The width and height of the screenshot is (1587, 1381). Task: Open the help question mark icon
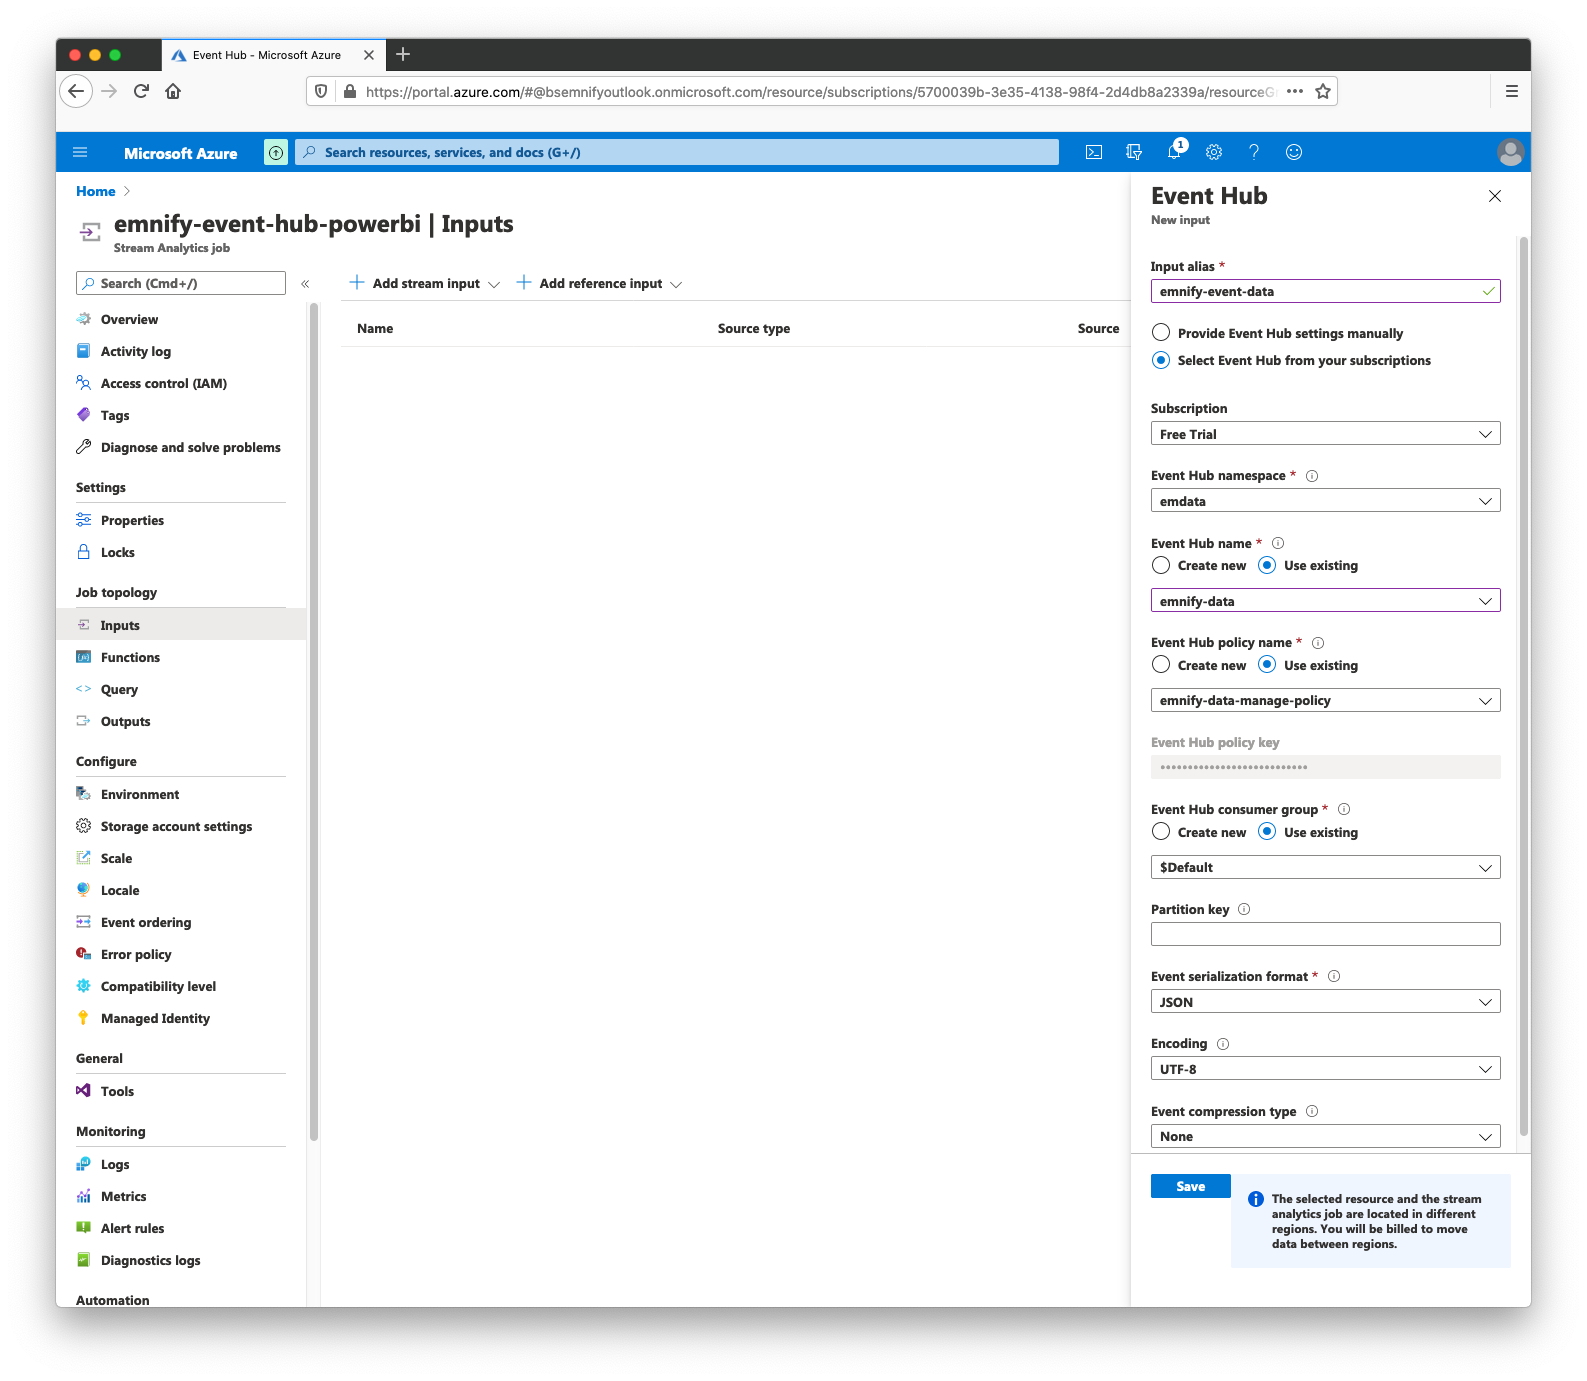1254,152
